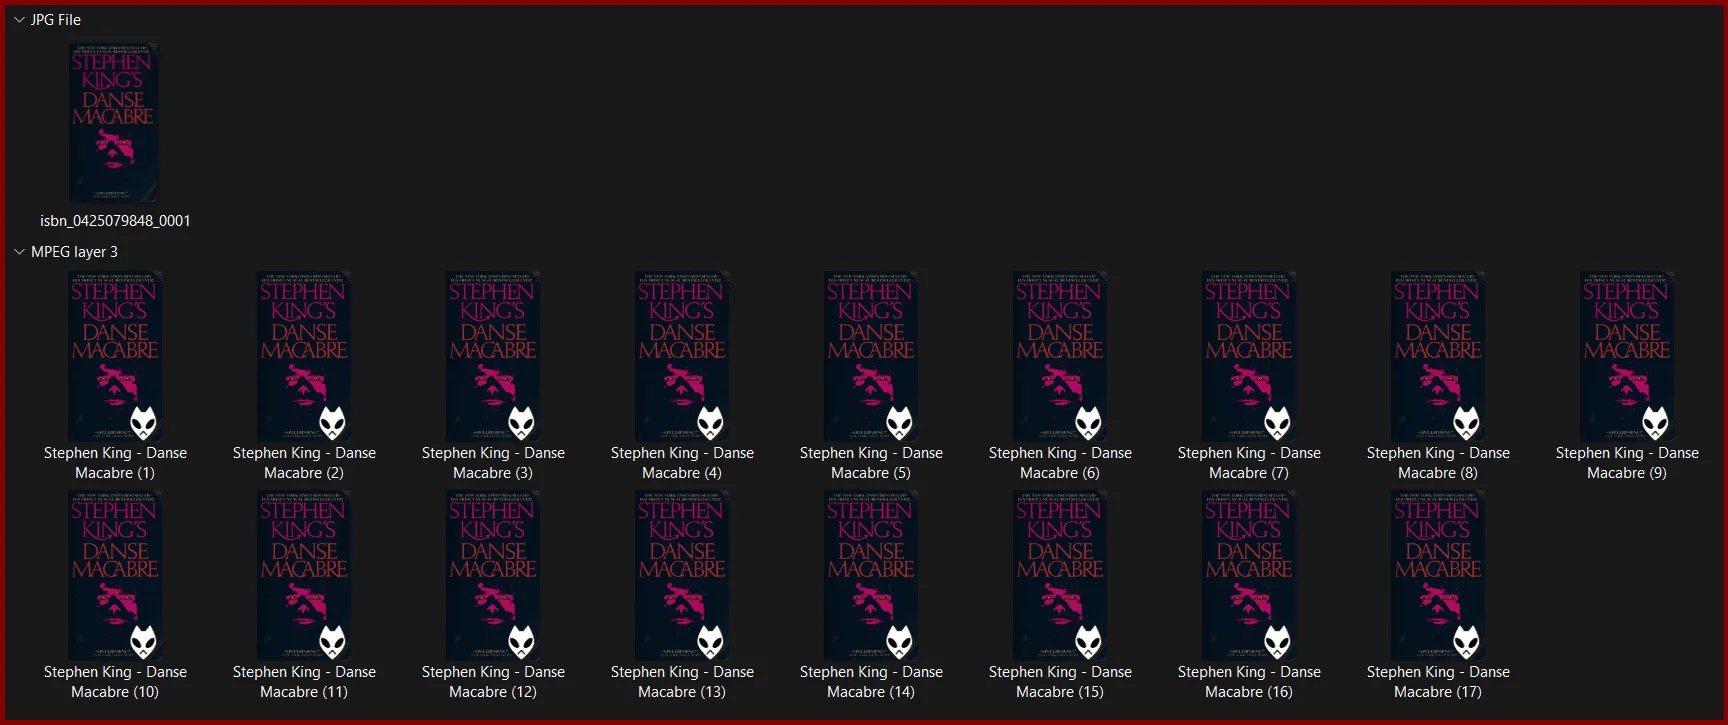Choose Danse Macabre (11) audio file icon
Screen dimensions: 1728x725
click(304, 575)
